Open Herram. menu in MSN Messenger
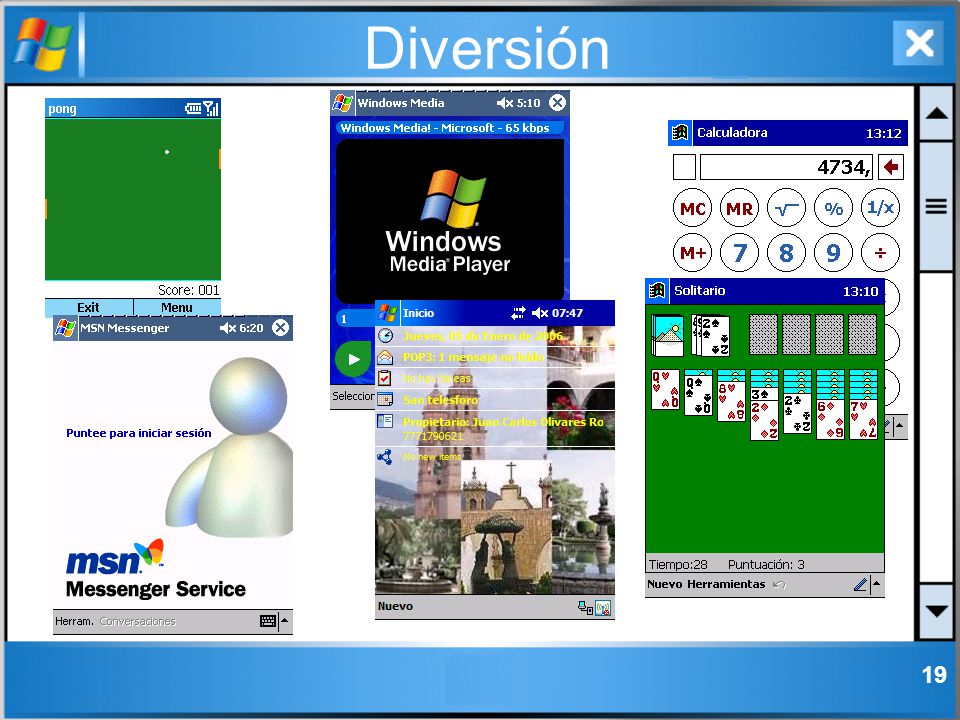The height and width of the screenshot is (720, 960). pos(74,621)
